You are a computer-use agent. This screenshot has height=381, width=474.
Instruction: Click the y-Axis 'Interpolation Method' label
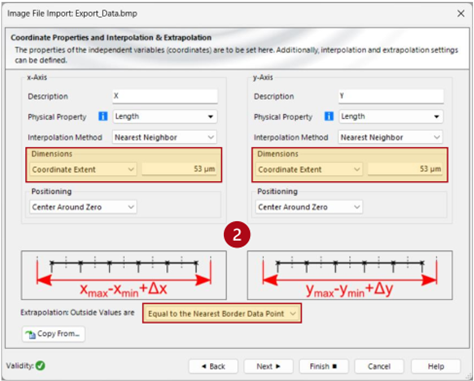(x=291, y=137)
